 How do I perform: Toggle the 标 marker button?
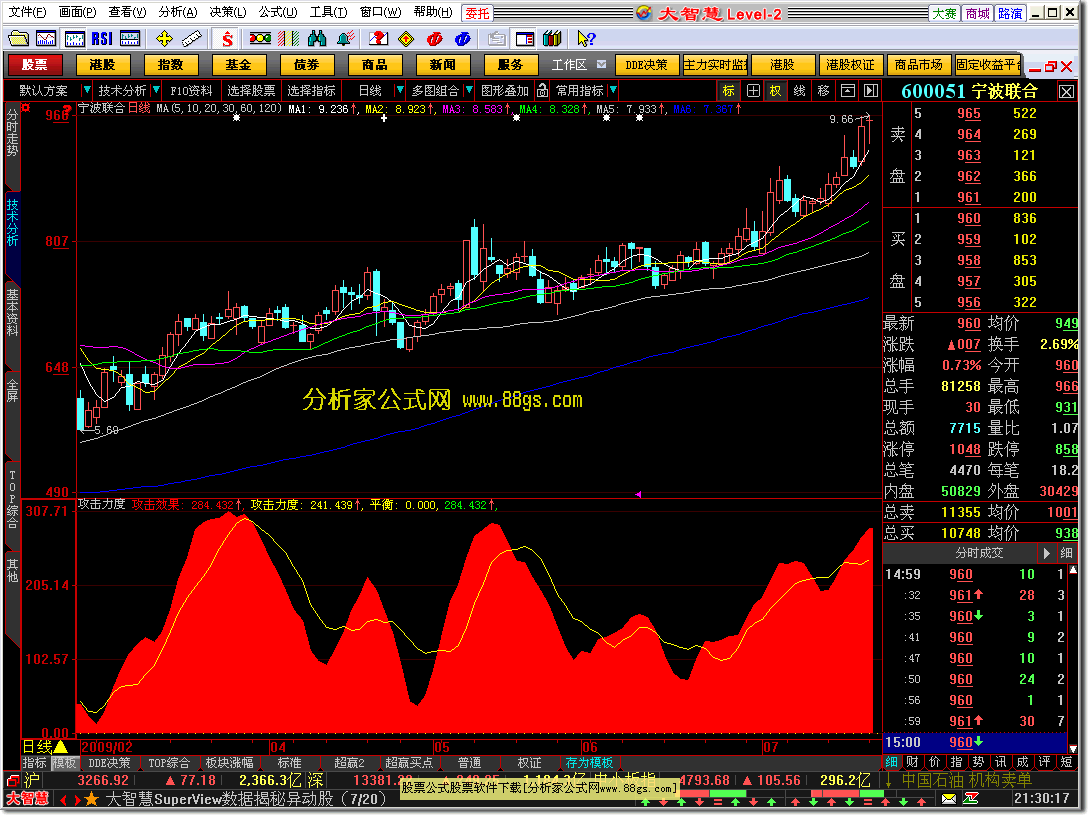click(728, 90)
